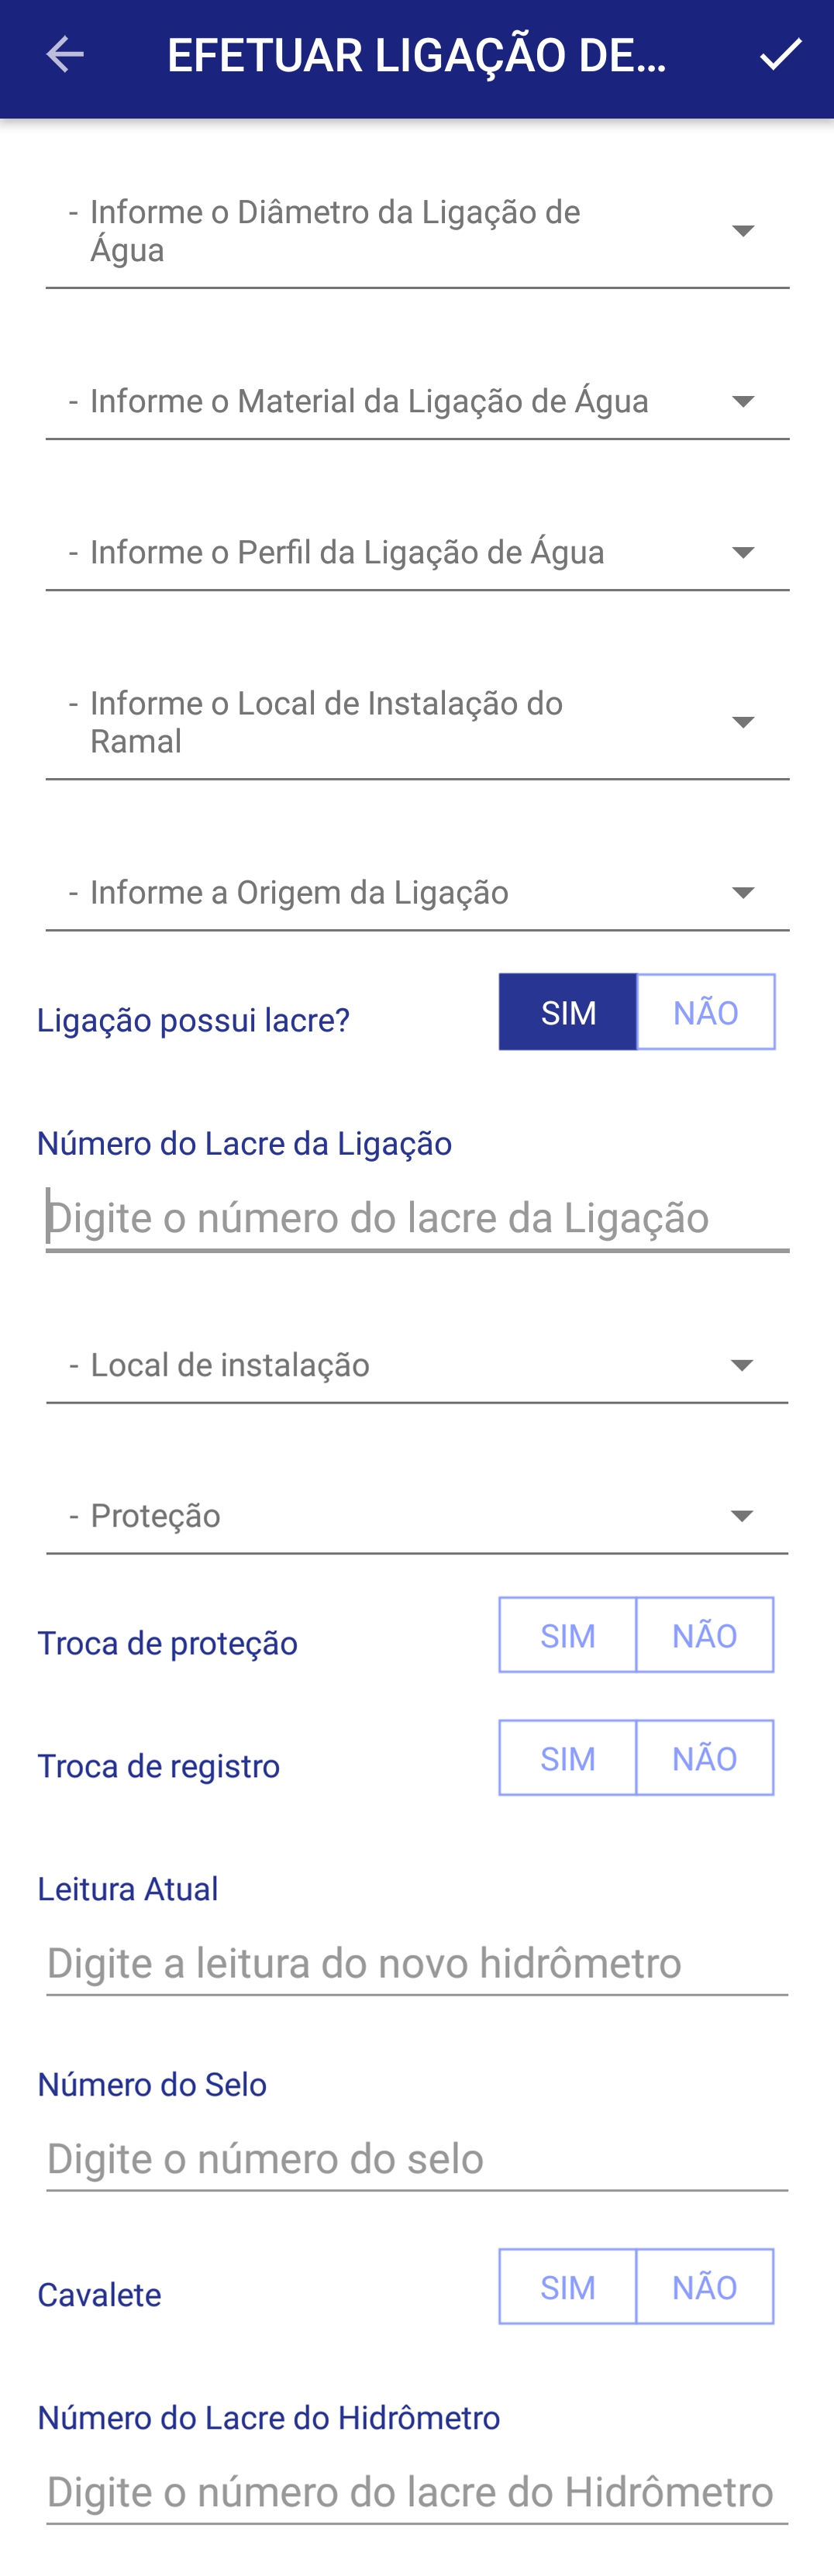Select NÃO for Troca de proteção
The image size is (834, 2576).
[x=705, y=1635]
